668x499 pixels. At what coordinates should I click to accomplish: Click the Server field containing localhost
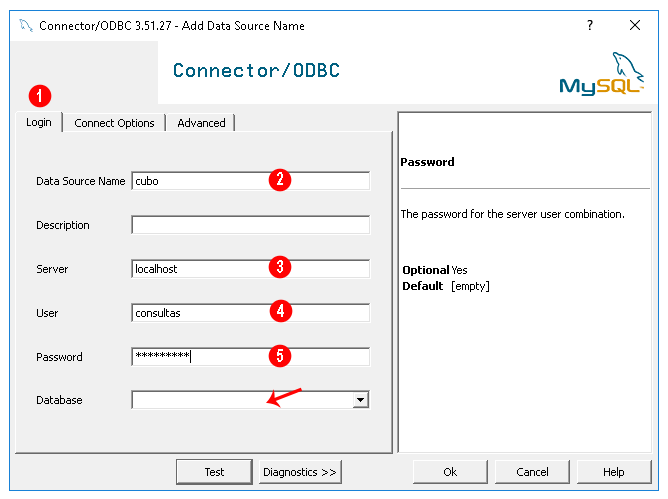pyautogui.click(x=250, y=269)
